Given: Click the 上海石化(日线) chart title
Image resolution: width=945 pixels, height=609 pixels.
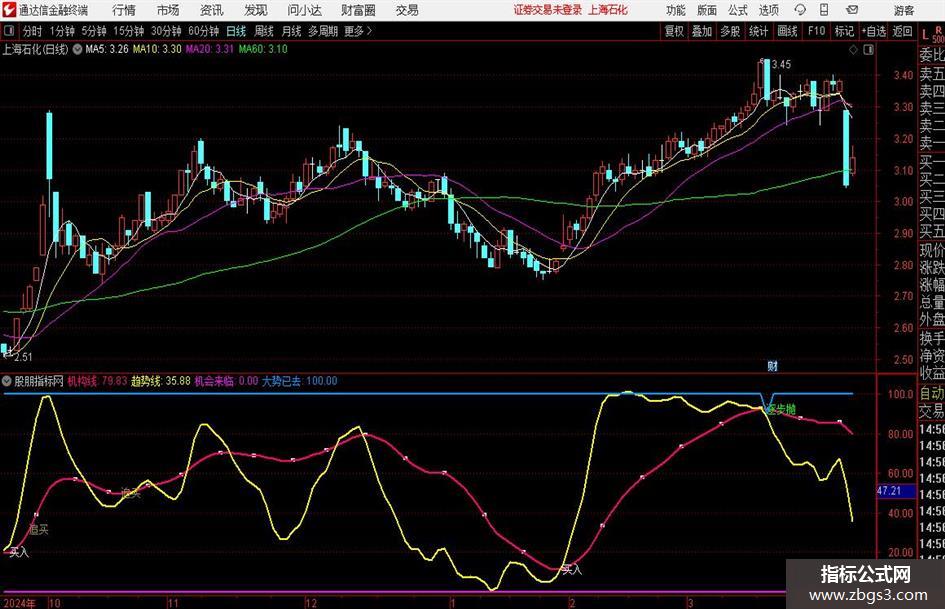Looking at the screenshot, I should [36, 49].
